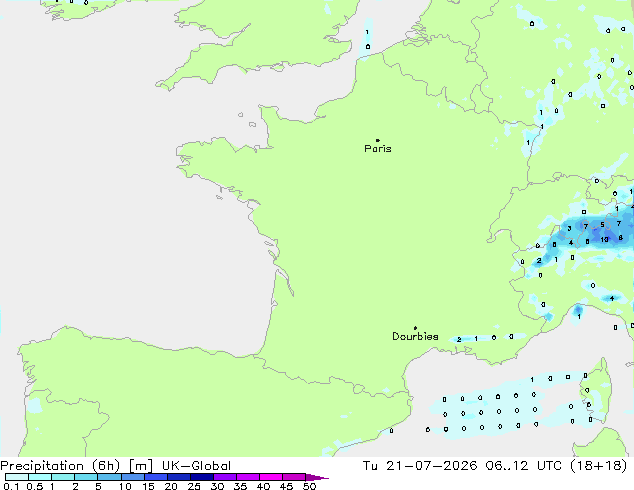Image resolution: width=634 pixels, height=490 pixels.
Task: Select the 15–20 legend color swatch
Action: click(x=155, y=477)
